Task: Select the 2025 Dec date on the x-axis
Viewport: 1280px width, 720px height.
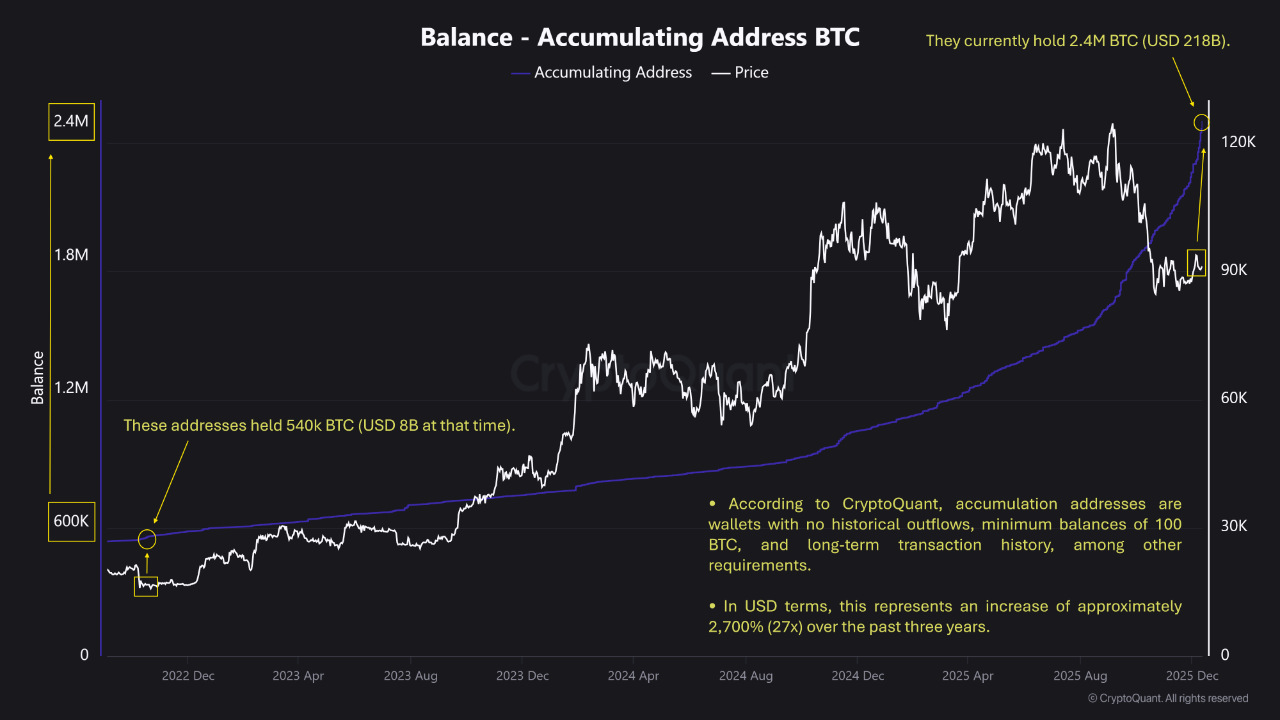Action: 1192,676
